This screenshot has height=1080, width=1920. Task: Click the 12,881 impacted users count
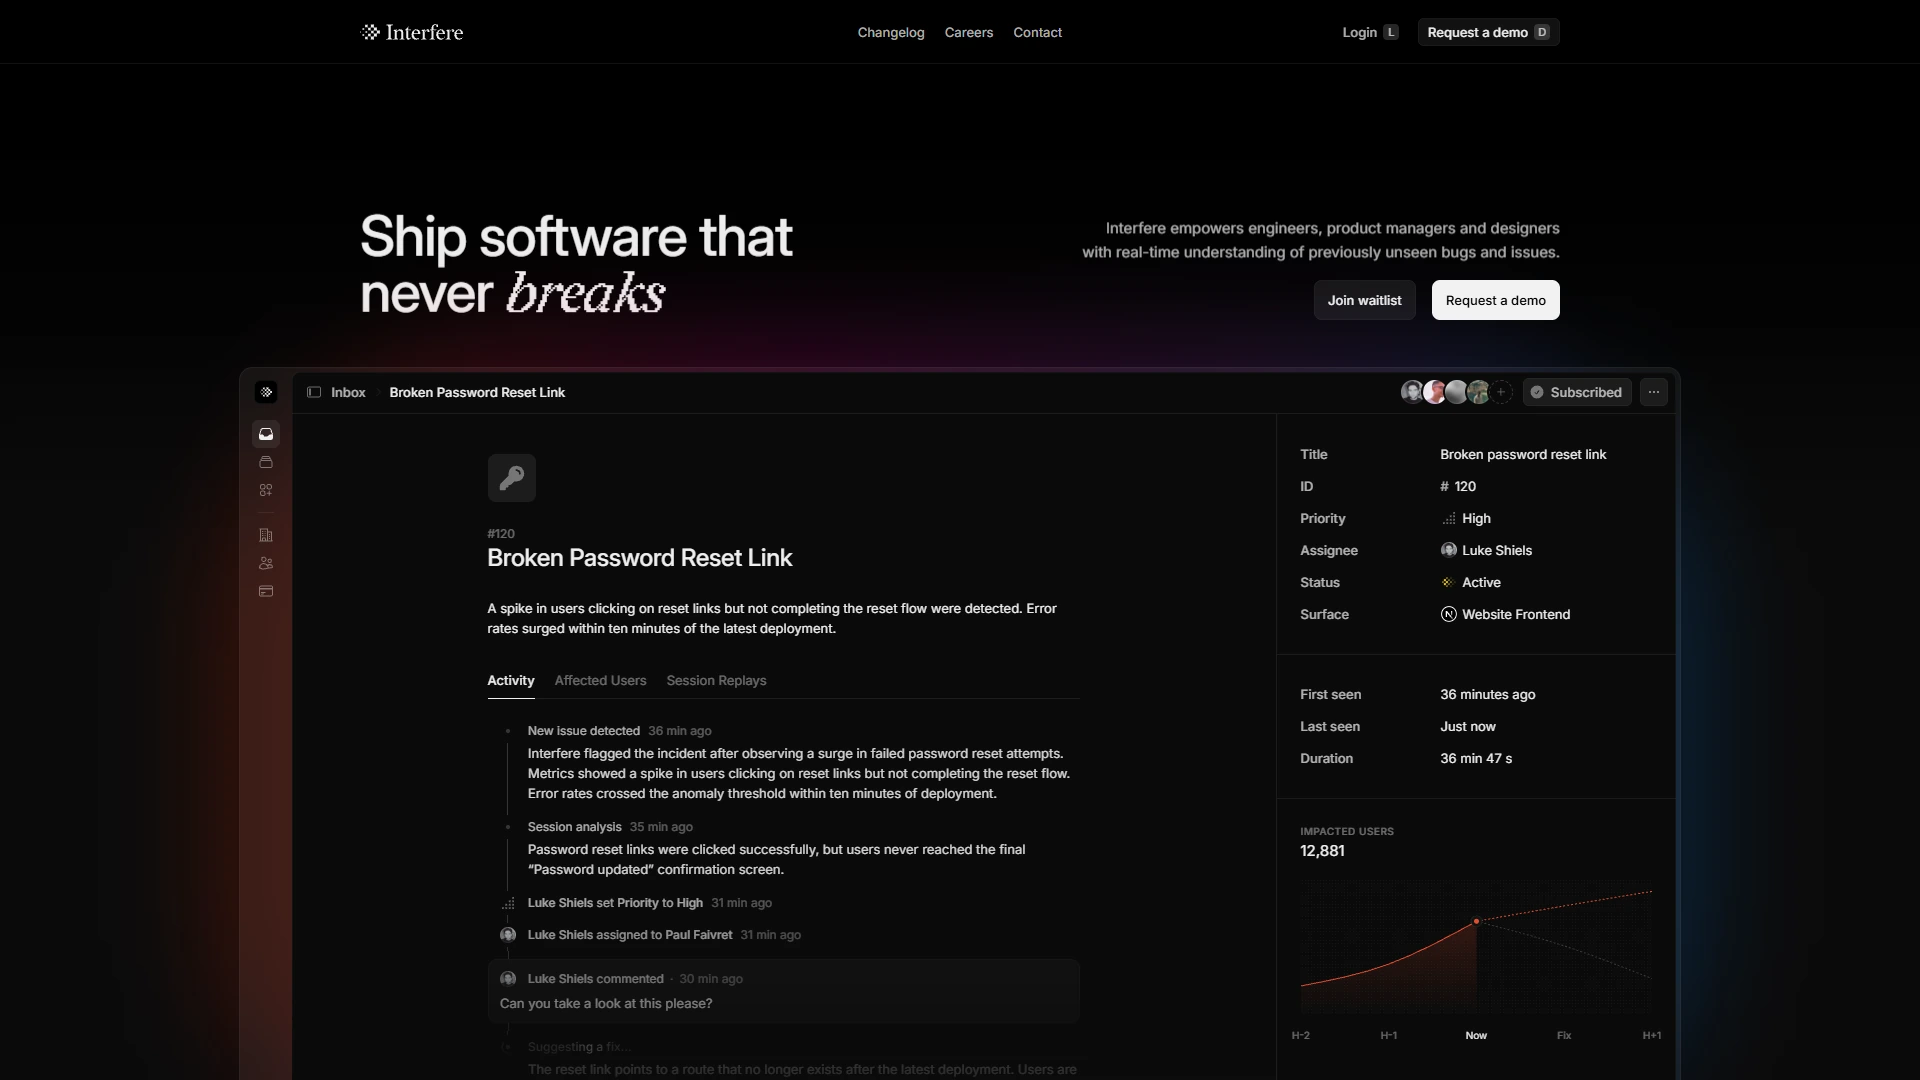pos(1322,851)
